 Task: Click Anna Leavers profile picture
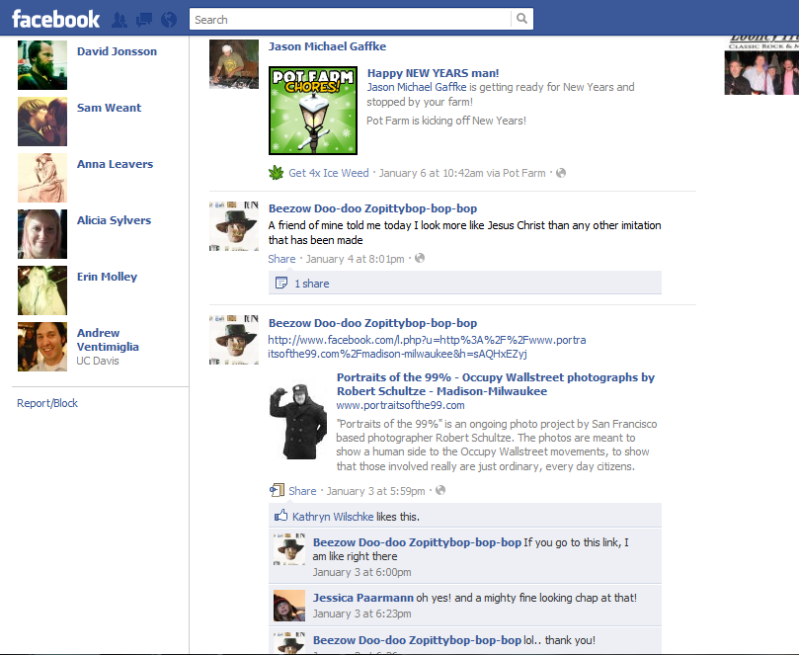pyautogui.click(x=42, y=178)
